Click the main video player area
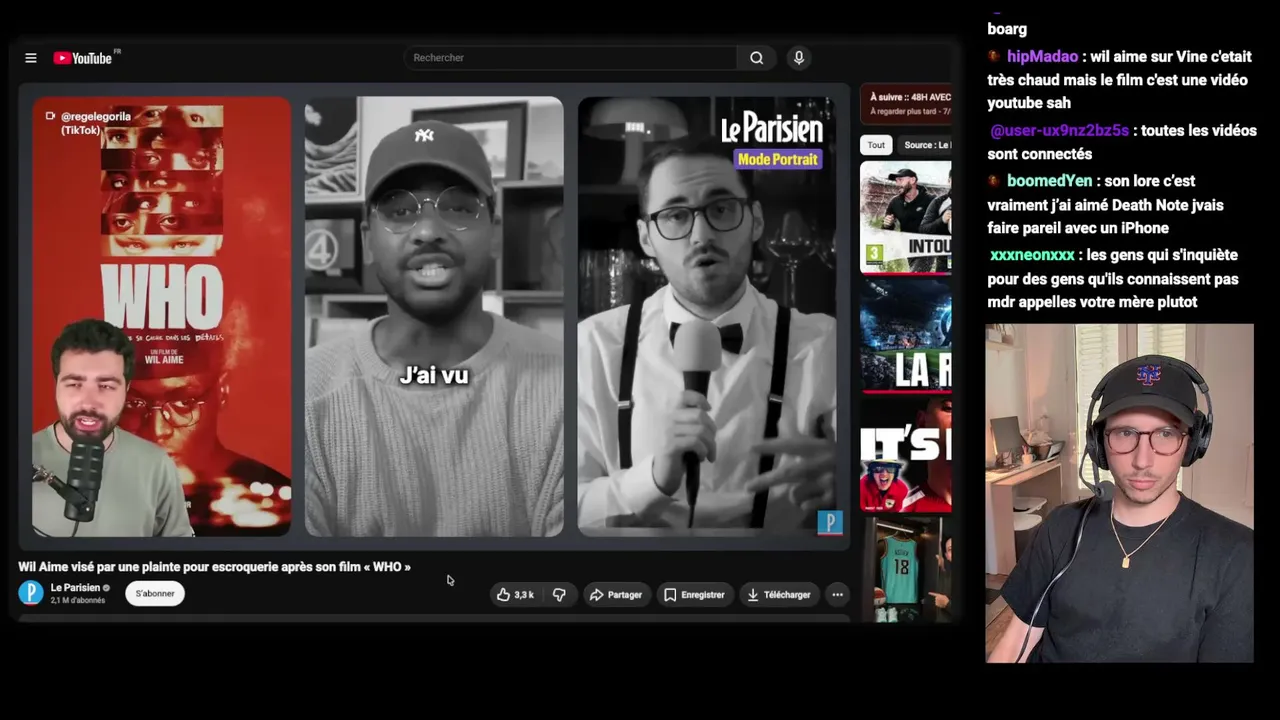The image size is (1280, 720). [x=434, y=316]
